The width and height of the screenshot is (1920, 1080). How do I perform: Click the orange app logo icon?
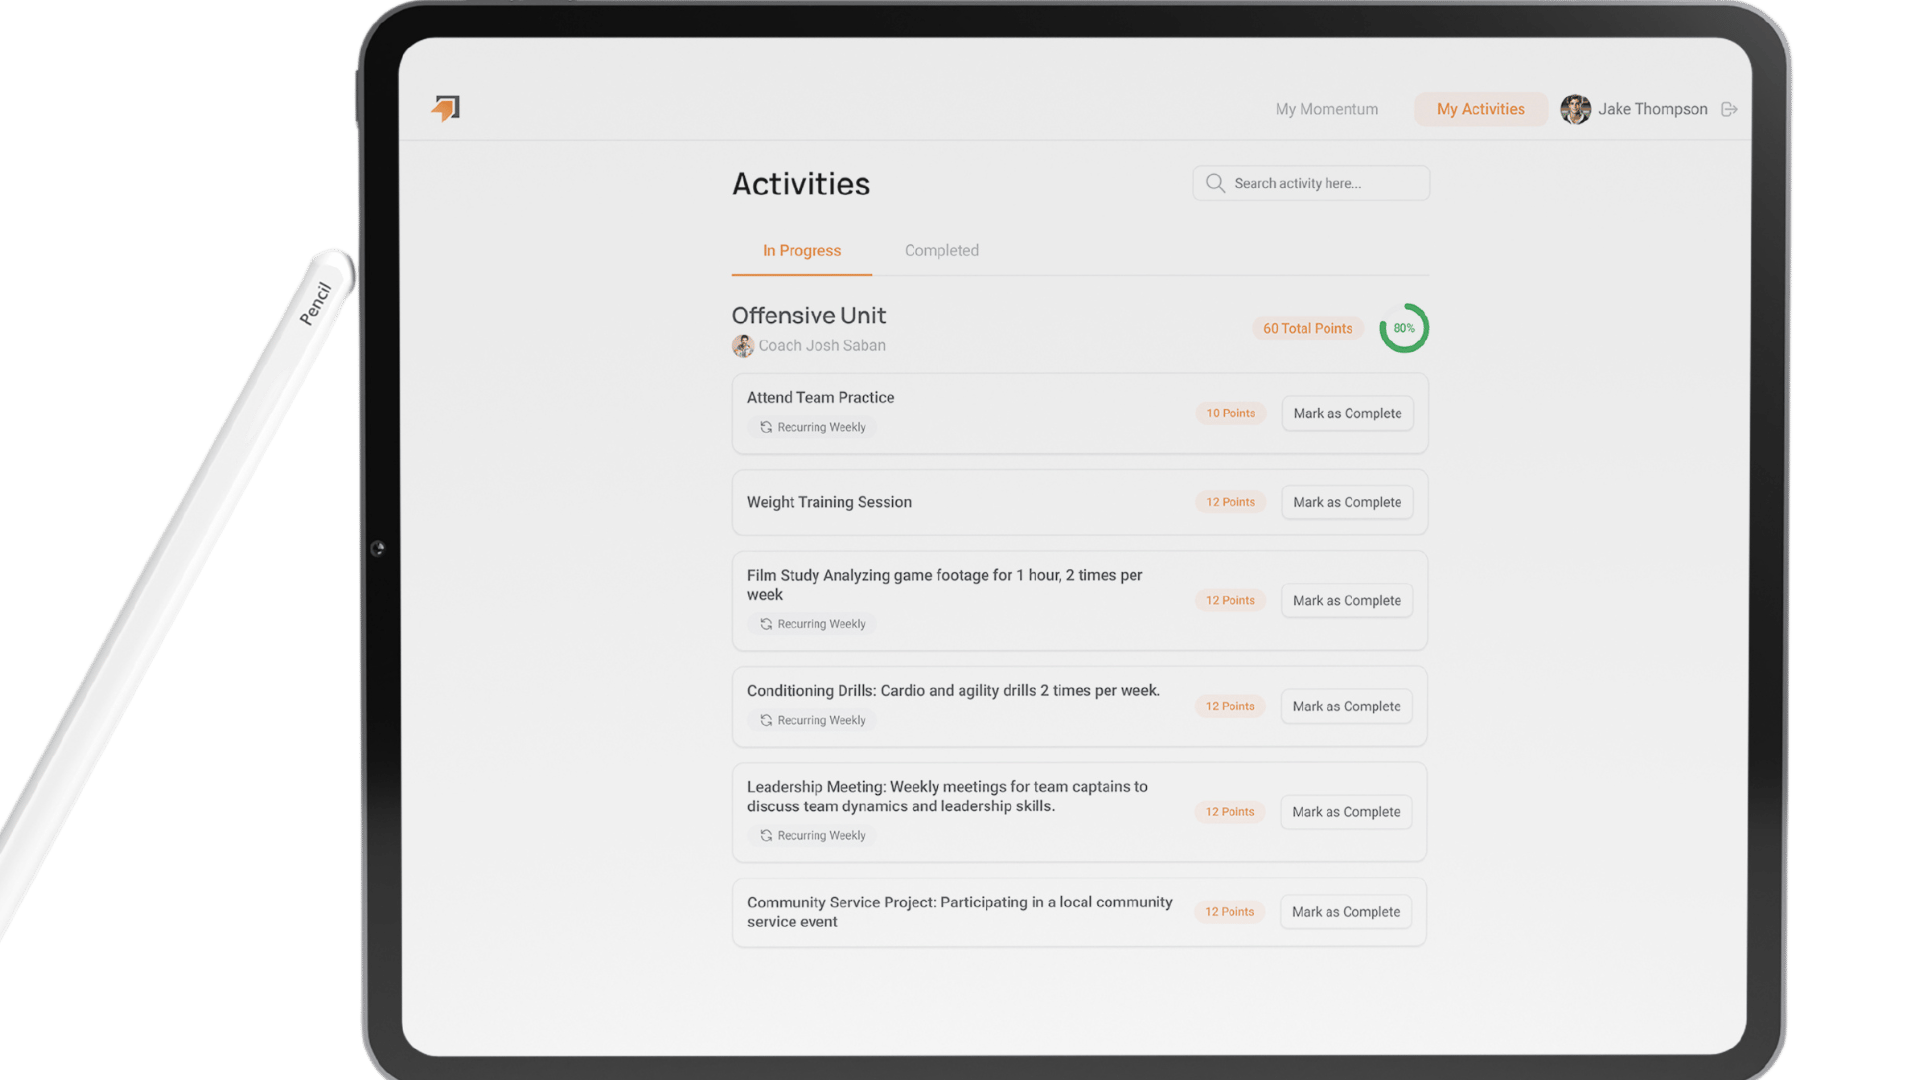(446, 108)
